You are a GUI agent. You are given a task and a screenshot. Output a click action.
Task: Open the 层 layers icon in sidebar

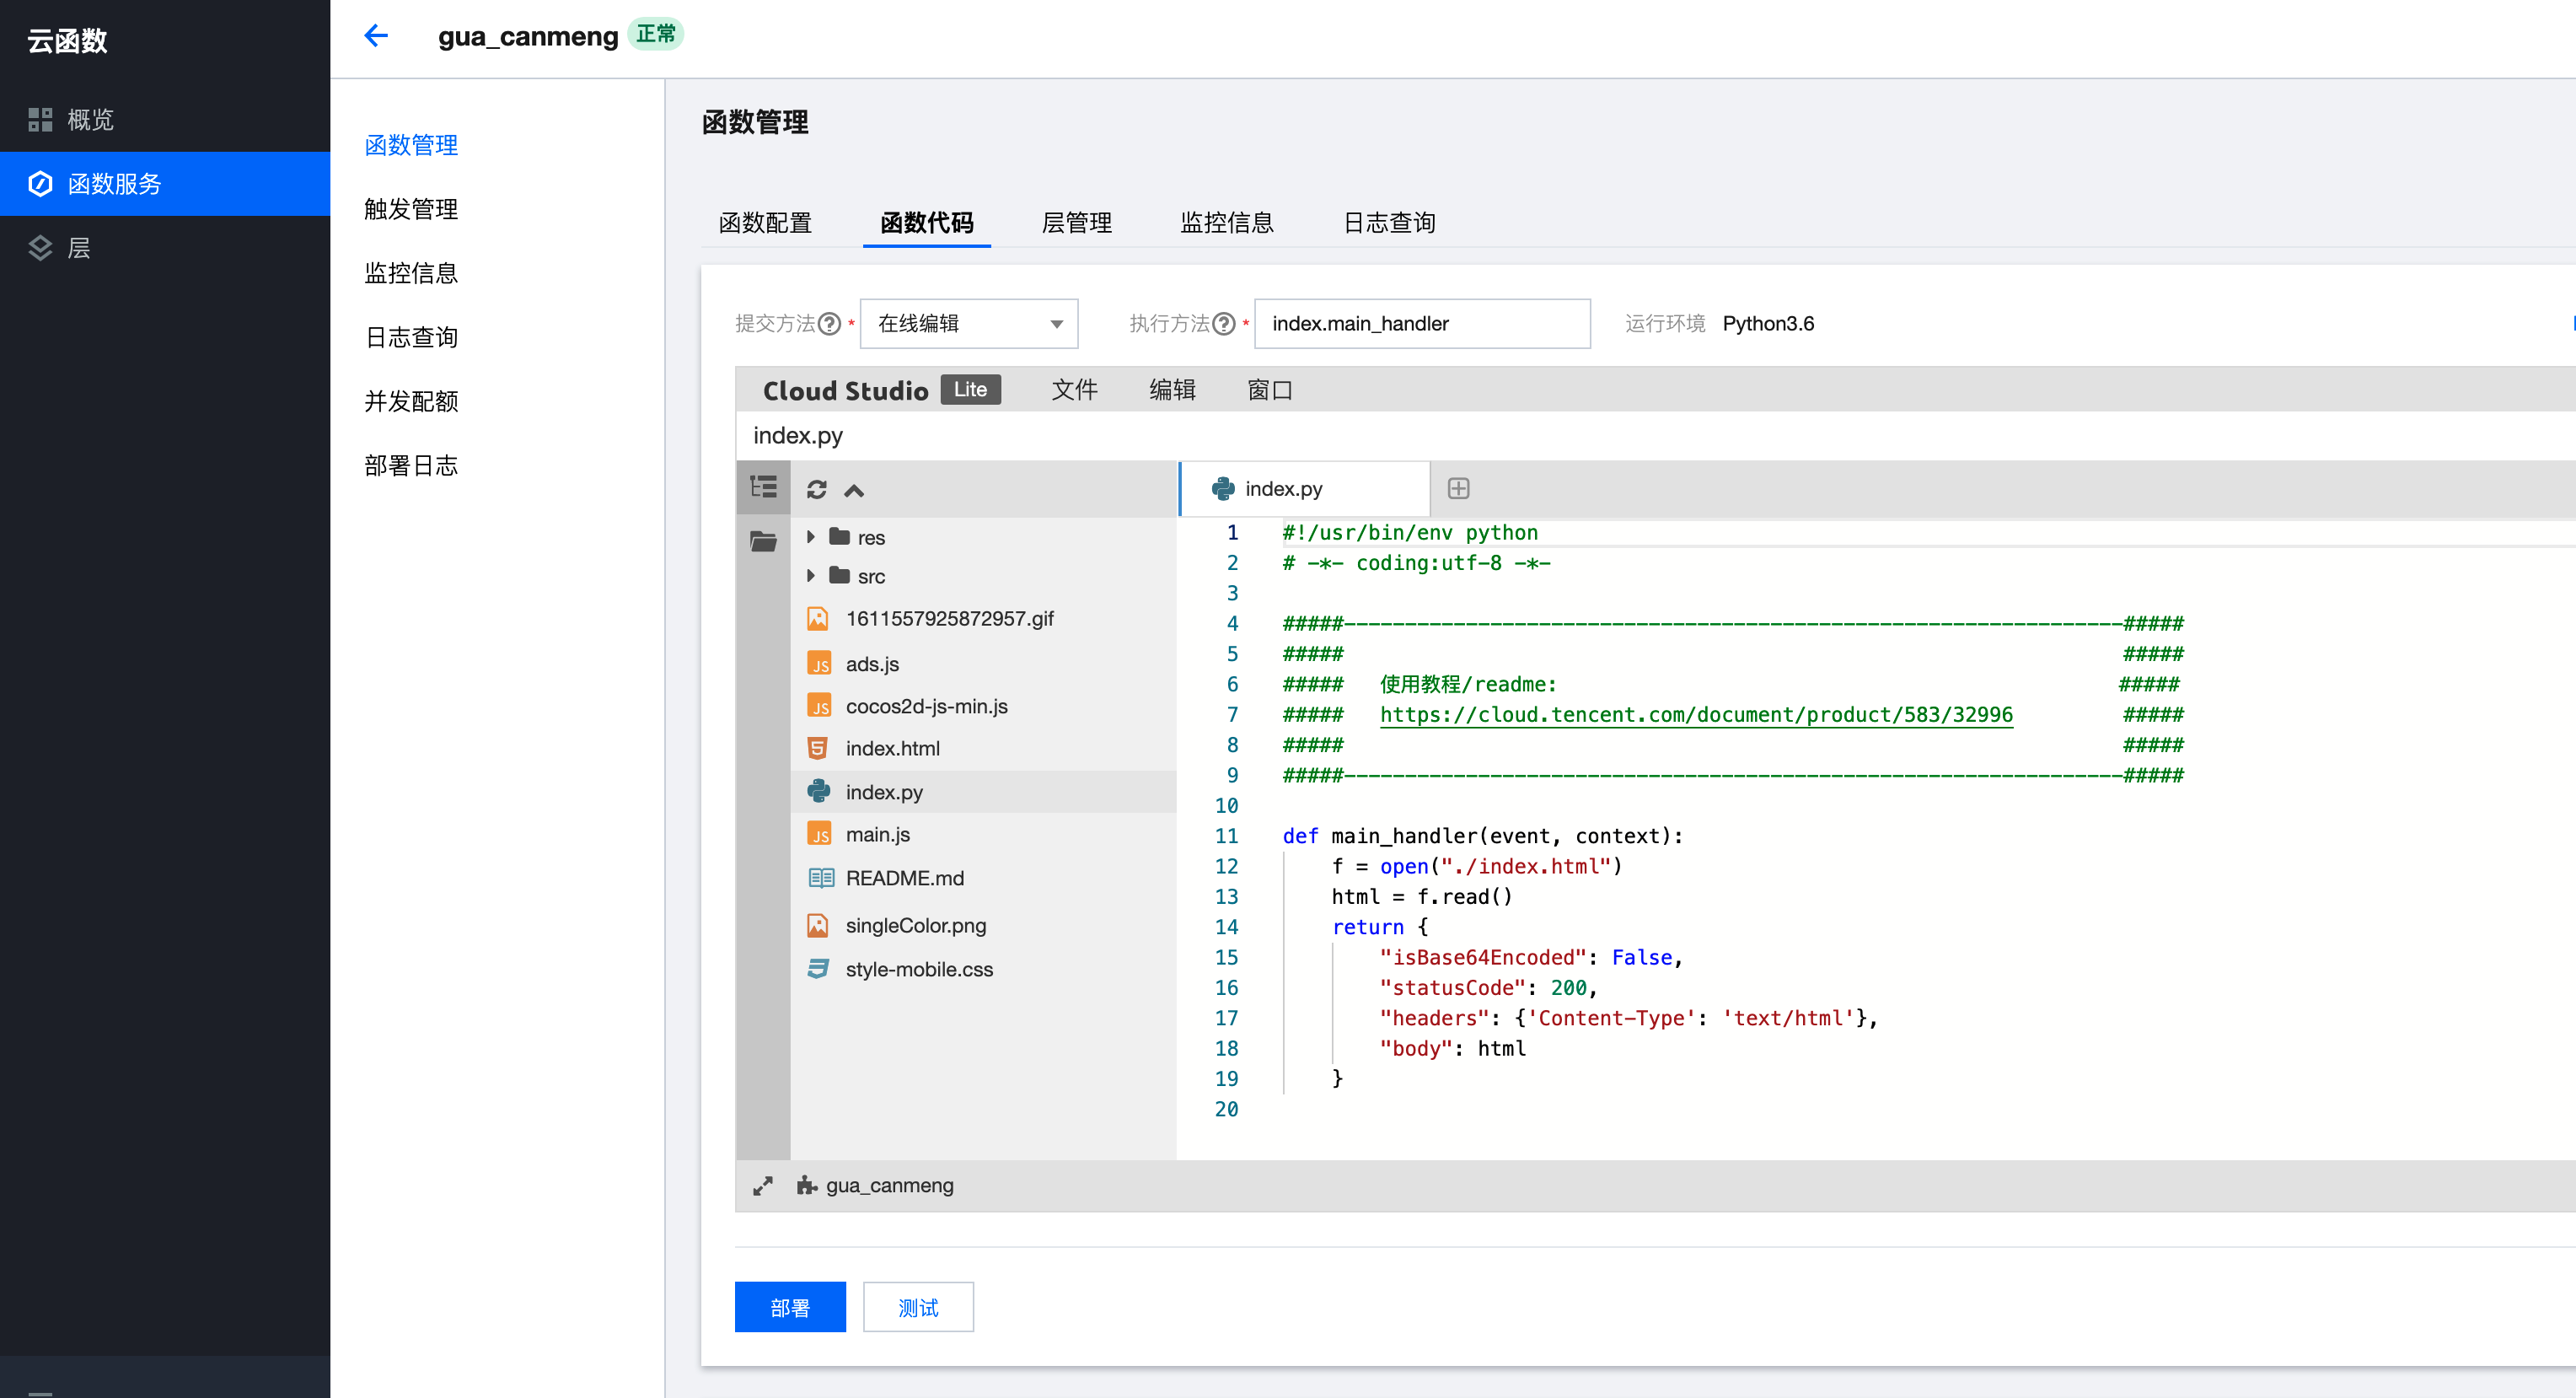40,248
